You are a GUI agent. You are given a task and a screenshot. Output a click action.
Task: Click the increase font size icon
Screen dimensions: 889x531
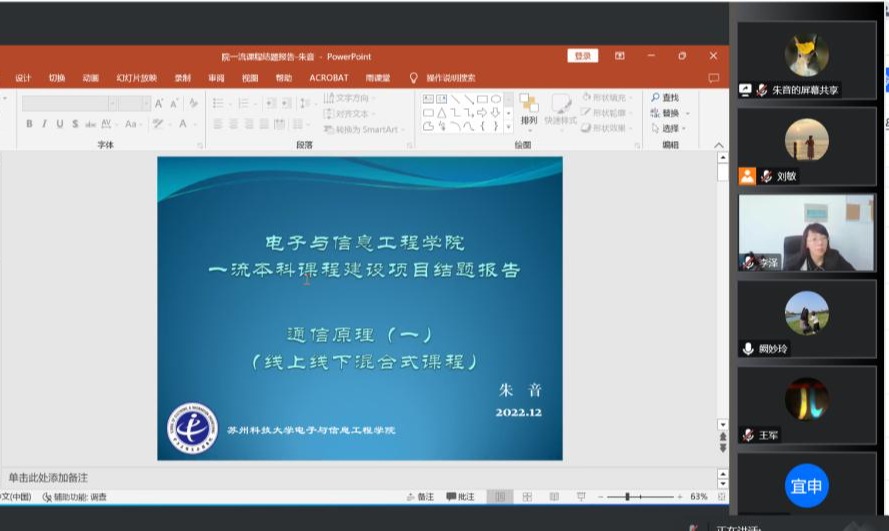tap(158, 103)
